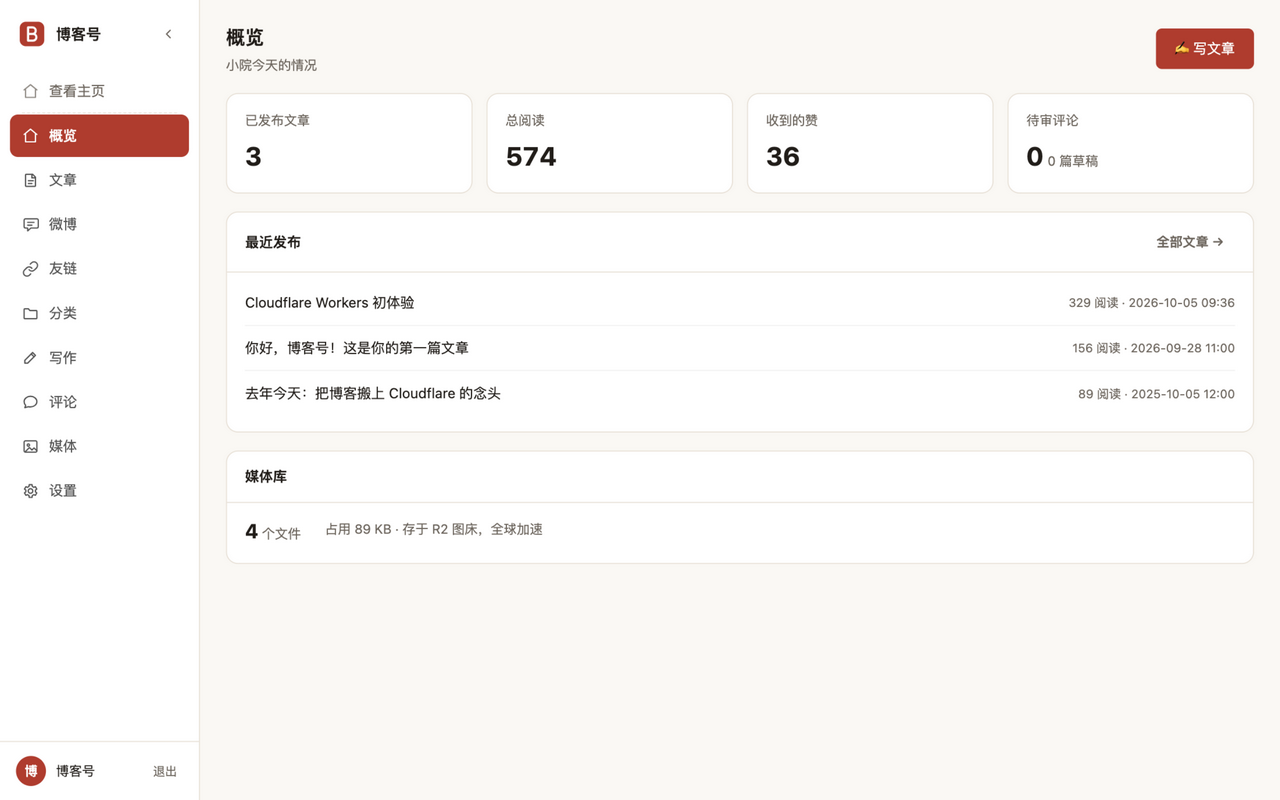Click the round 博 user avatar
Image resolution: width=1280 pixels, height=800 pixels.
click(x=31, y=771)
